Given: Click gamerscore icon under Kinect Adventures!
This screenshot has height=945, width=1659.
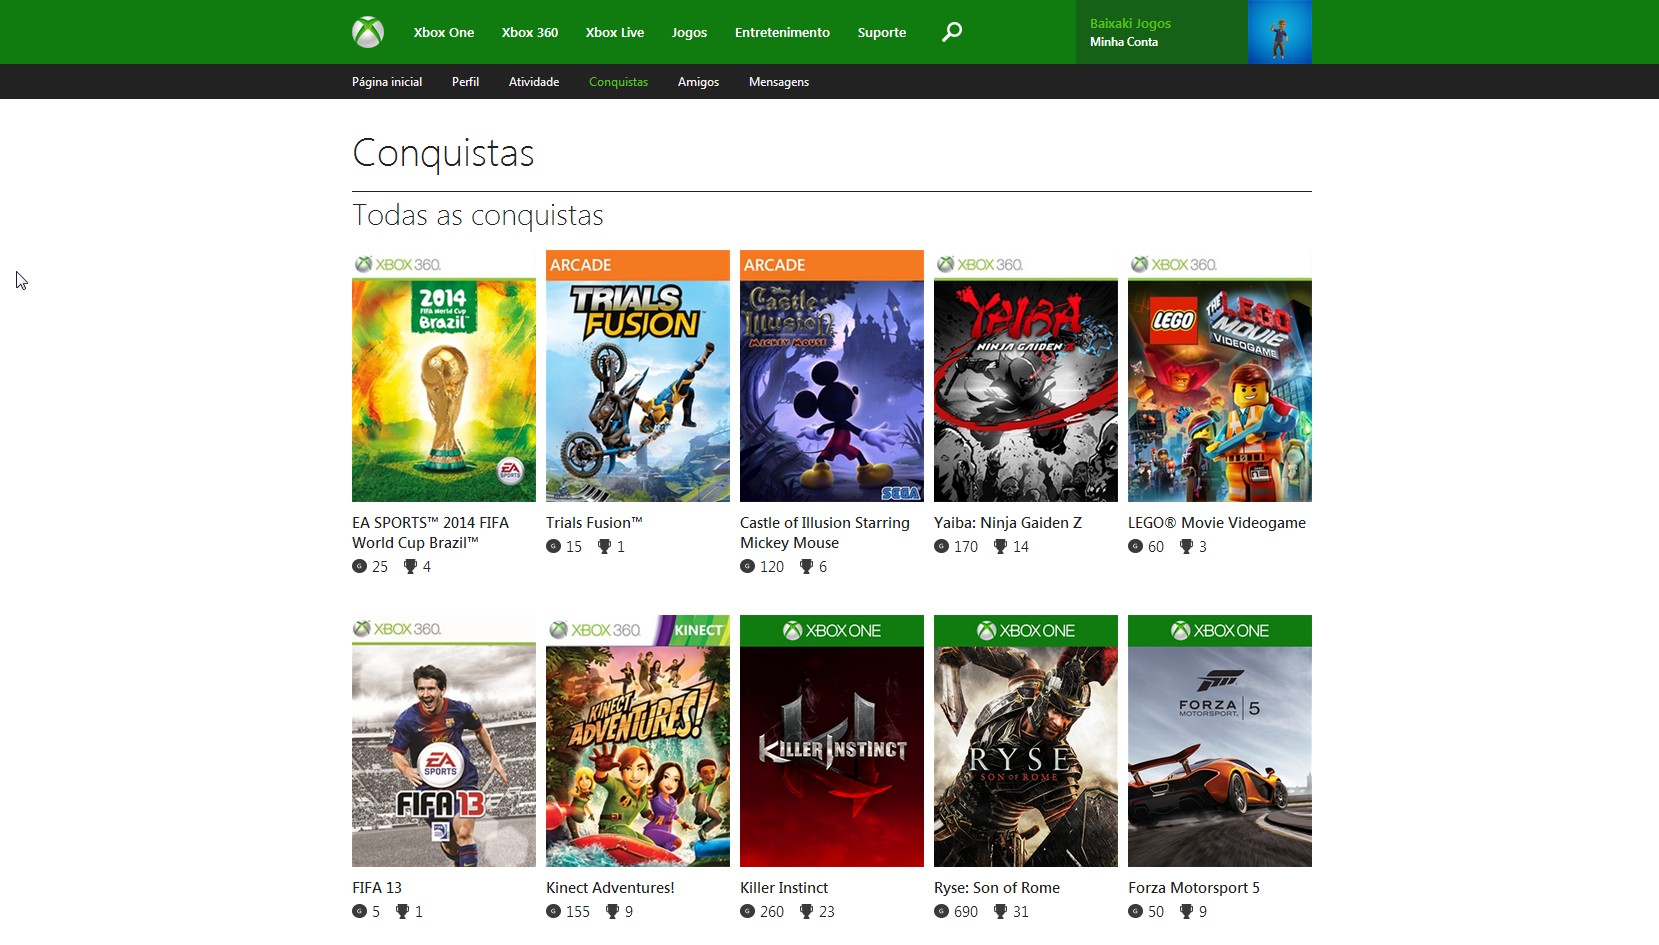Looking at the screenshot, I should tap(553, 911).
